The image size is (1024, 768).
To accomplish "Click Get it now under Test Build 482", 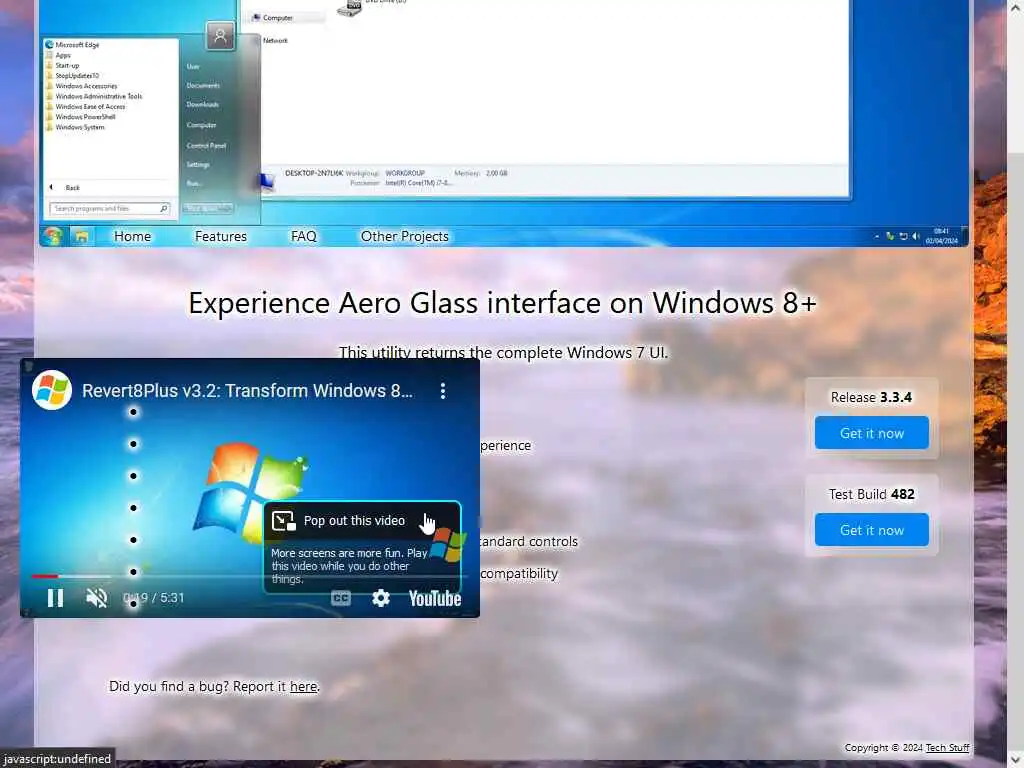I will (871, 530).
